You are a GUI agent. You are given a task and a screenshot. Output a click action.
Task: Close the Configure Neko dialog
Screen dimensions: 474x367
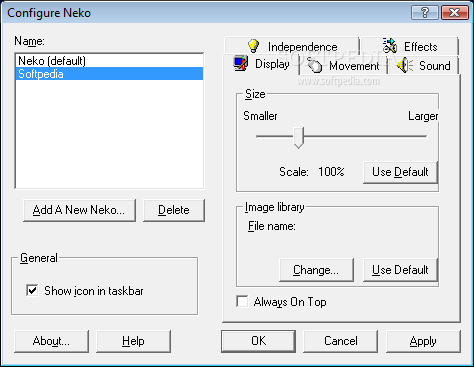click(455, 13)
